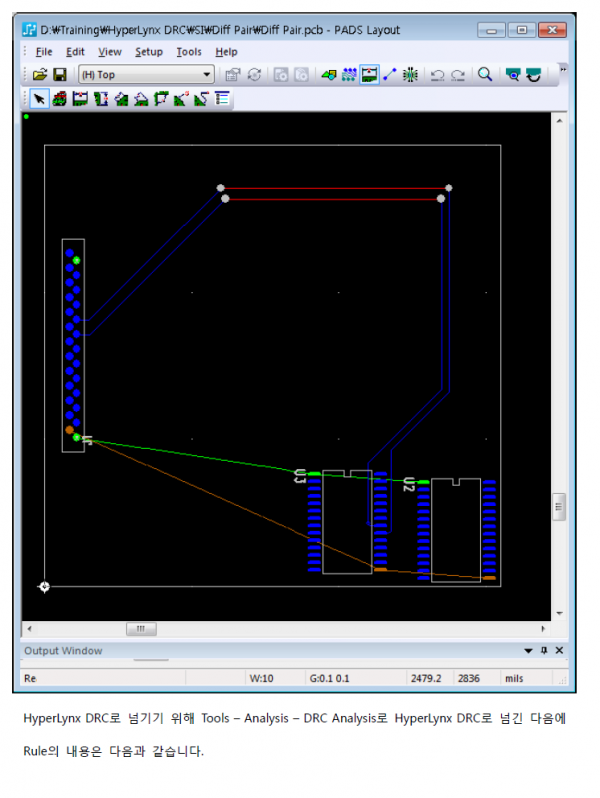The image size is (600, 798).
Task: Choose the Select mode arrow tool
Action: (39, 99)
